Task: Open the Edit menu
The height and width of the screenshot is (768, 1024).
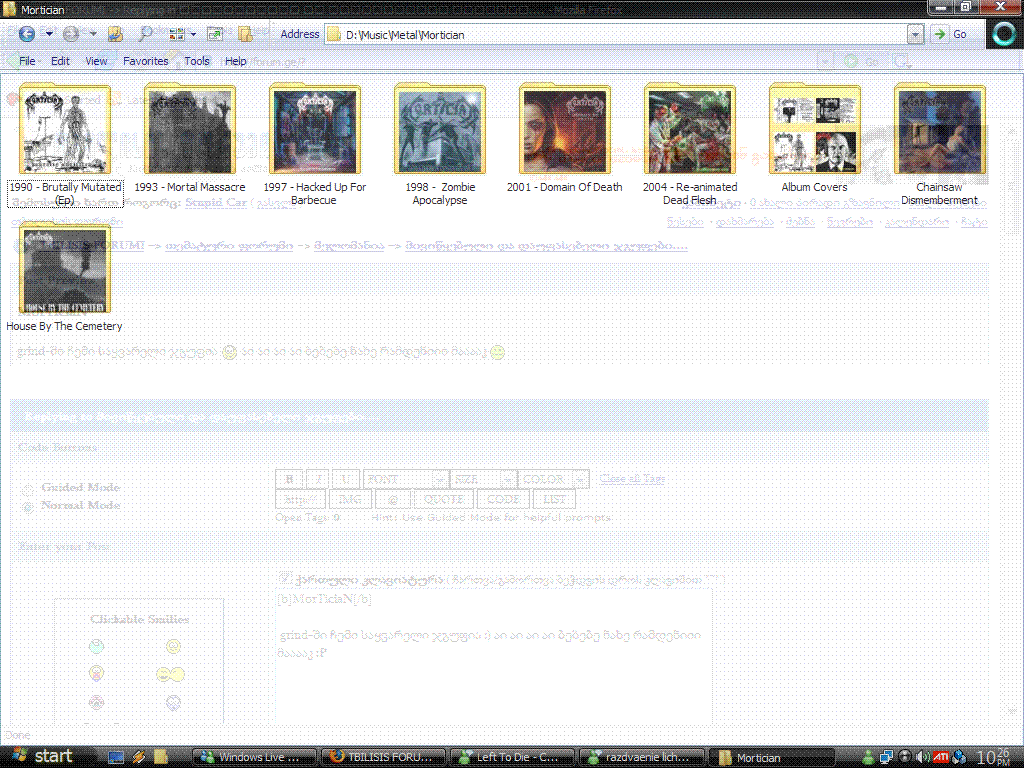Action: 60,61
